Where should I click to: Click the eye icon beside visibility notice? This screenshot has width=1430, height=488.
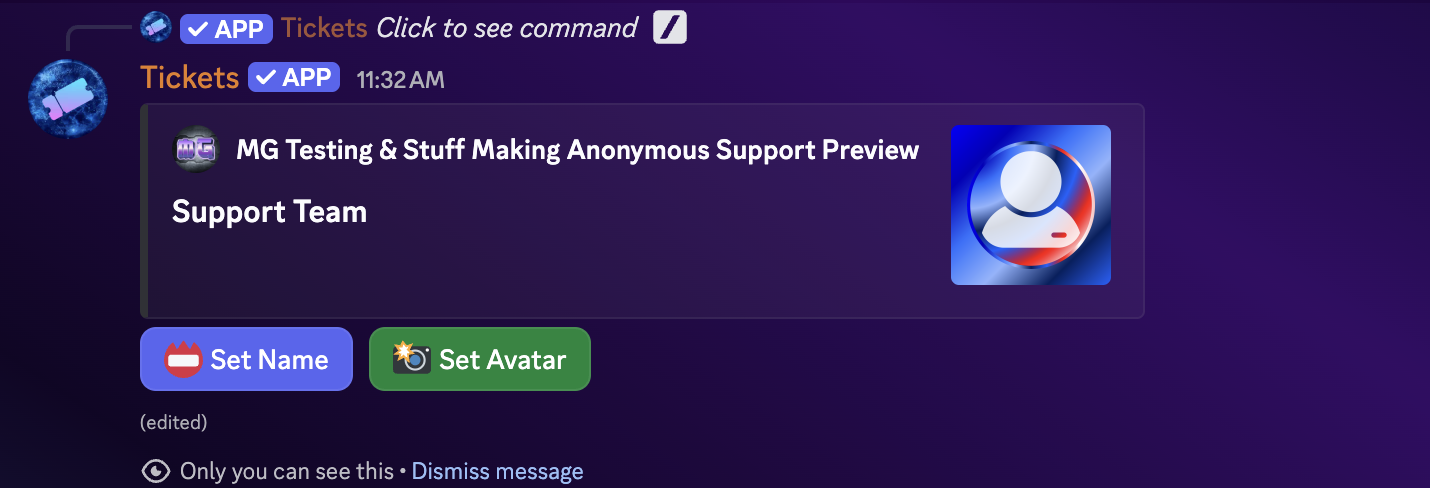pos(155,471)
